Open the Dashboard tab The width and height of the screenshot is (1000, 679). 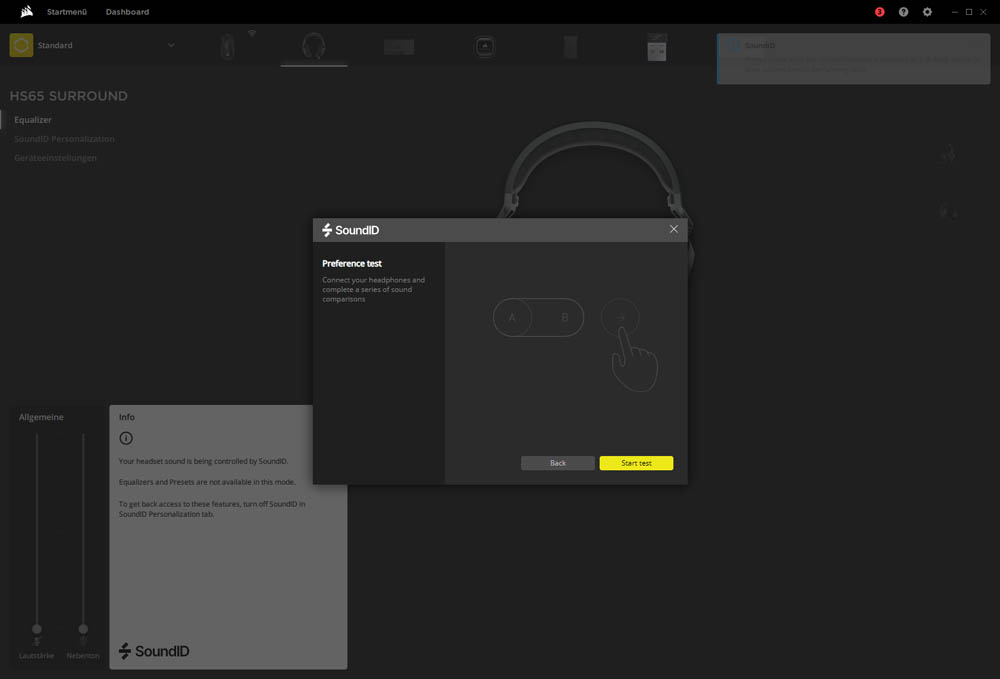[x=128, y=11]
